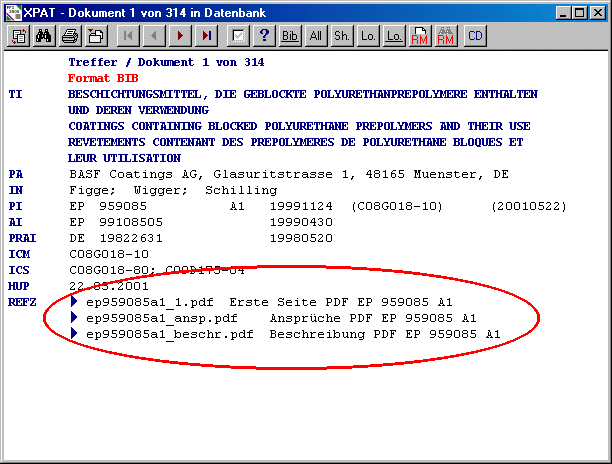
Task: Click the Sh. format button
Action: click(342, 36)
